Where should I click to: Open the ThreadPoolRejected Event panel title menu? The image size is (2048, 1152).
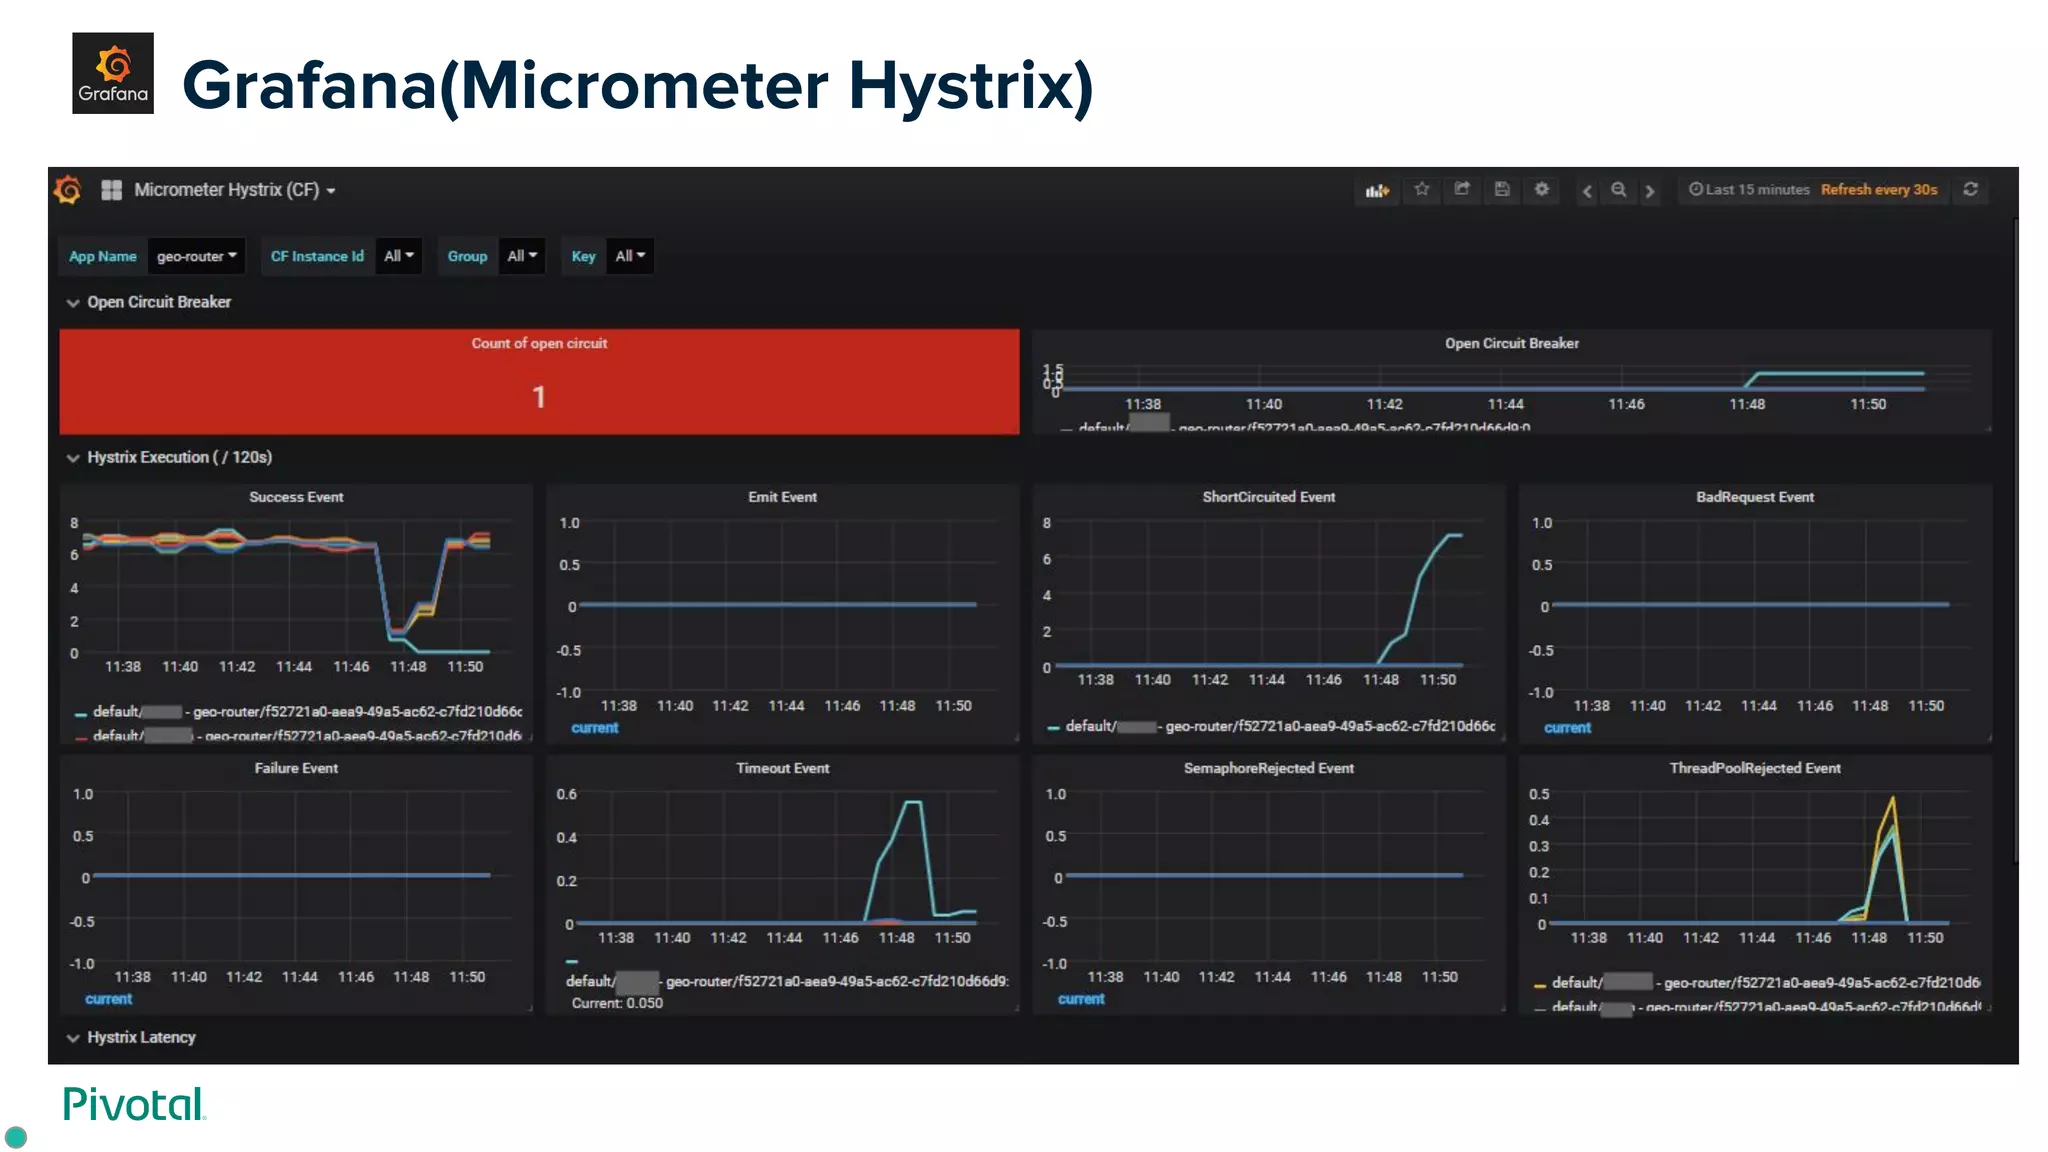pos(1754,768)
